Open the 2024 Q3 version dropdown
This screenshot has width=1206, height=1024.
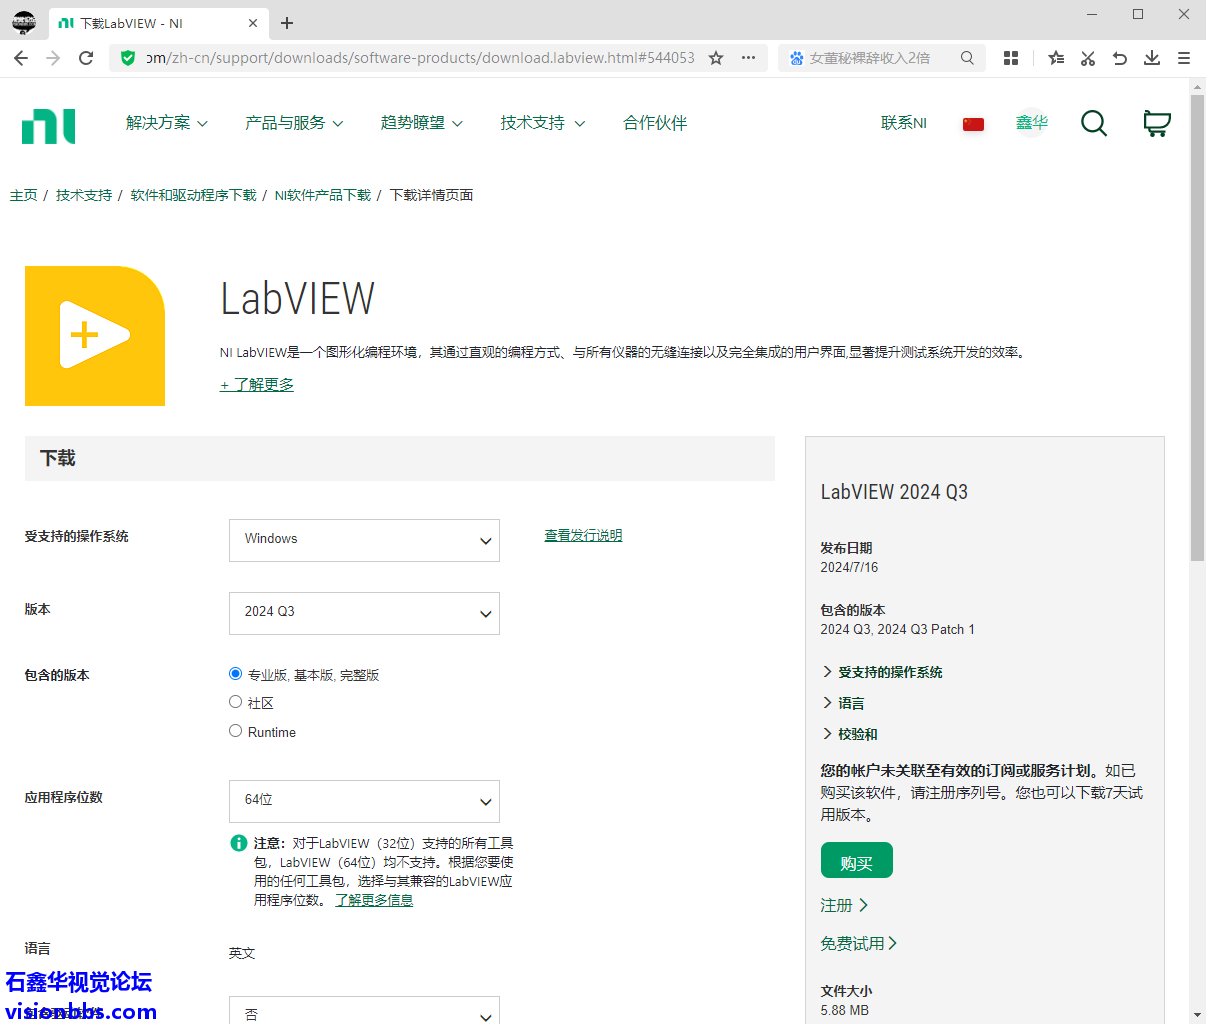point(364,613)
